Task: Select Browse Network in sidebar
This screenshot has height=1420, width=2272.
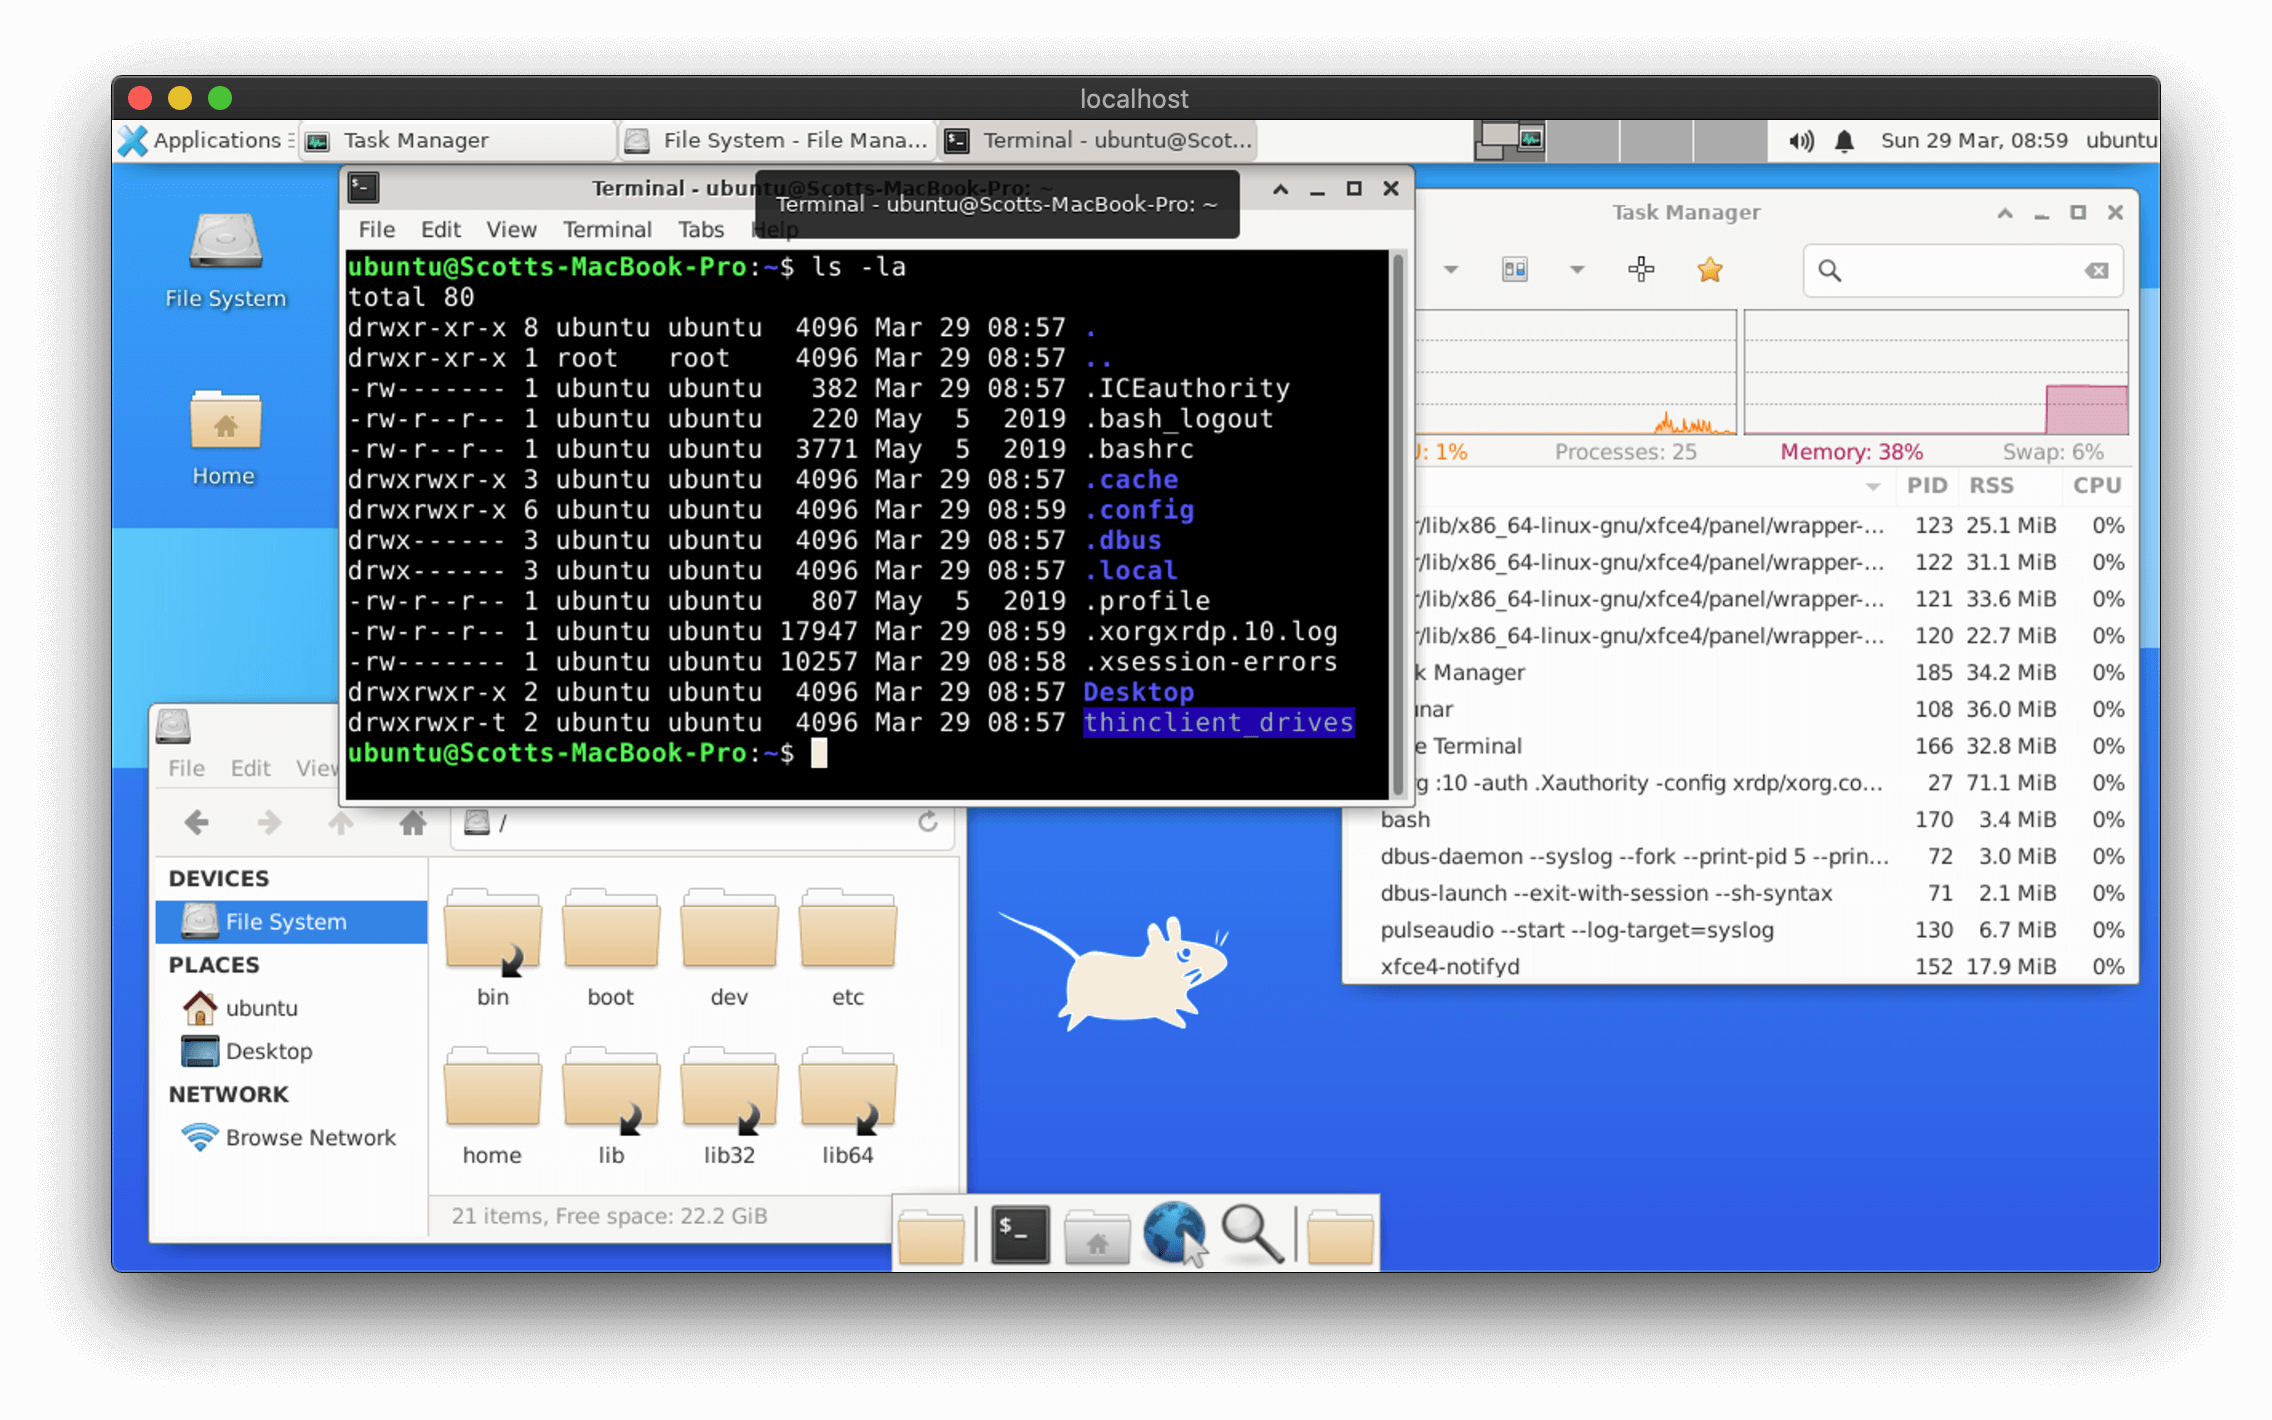Action: coord(310,1138)
